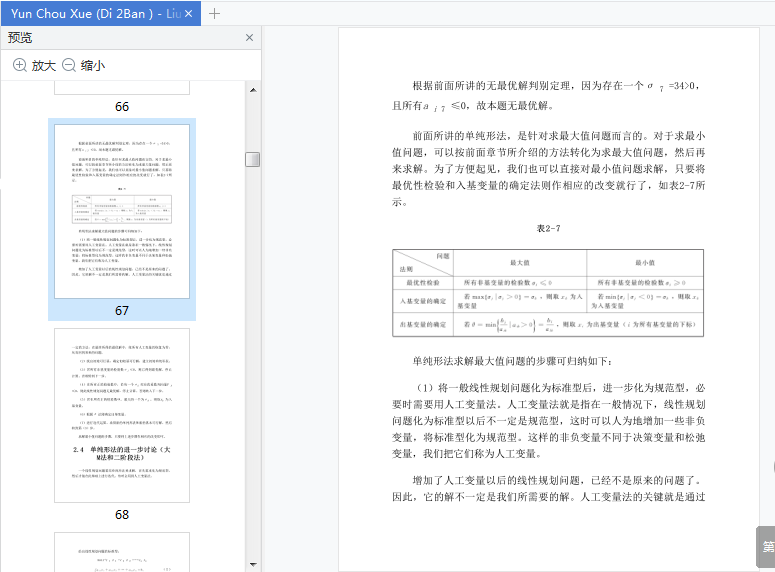Click the zoom out magnifier icon
Viewport: 775px width, 572px height.
click(x=69, y=65)
